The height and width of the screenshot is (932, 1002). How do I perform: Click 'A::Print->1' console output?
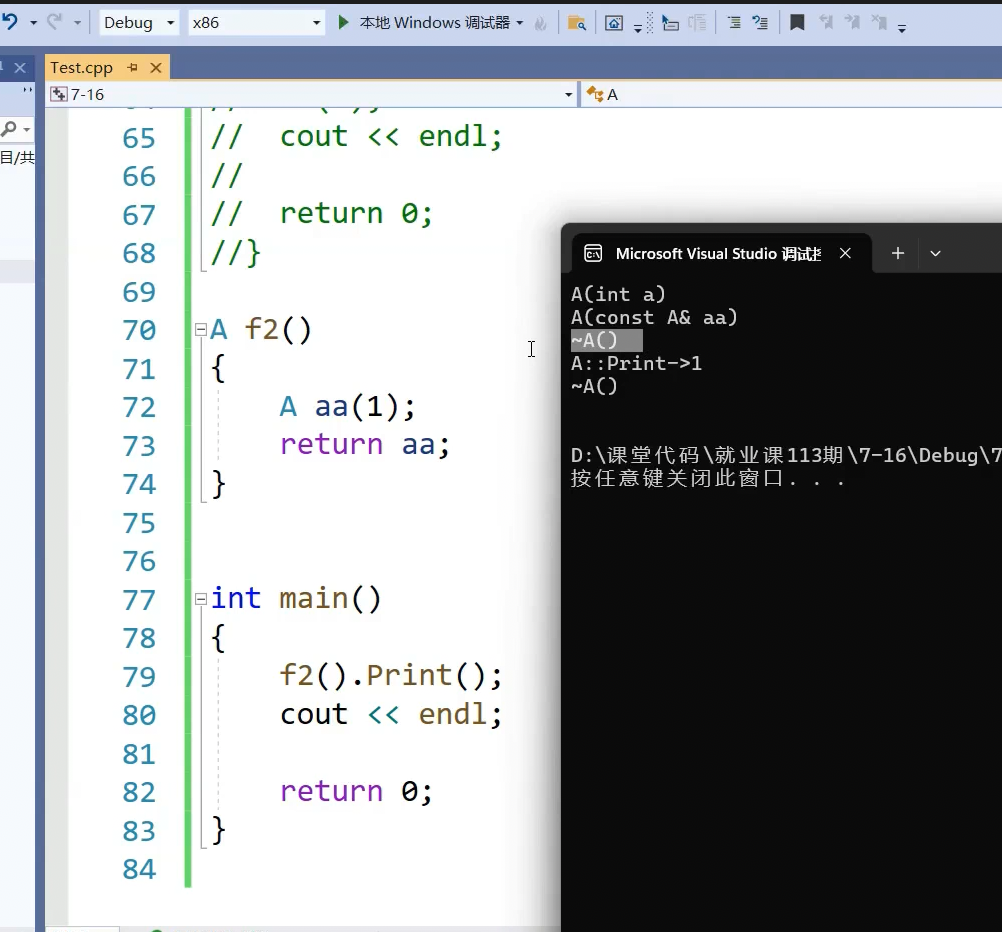tap(636, 364)
